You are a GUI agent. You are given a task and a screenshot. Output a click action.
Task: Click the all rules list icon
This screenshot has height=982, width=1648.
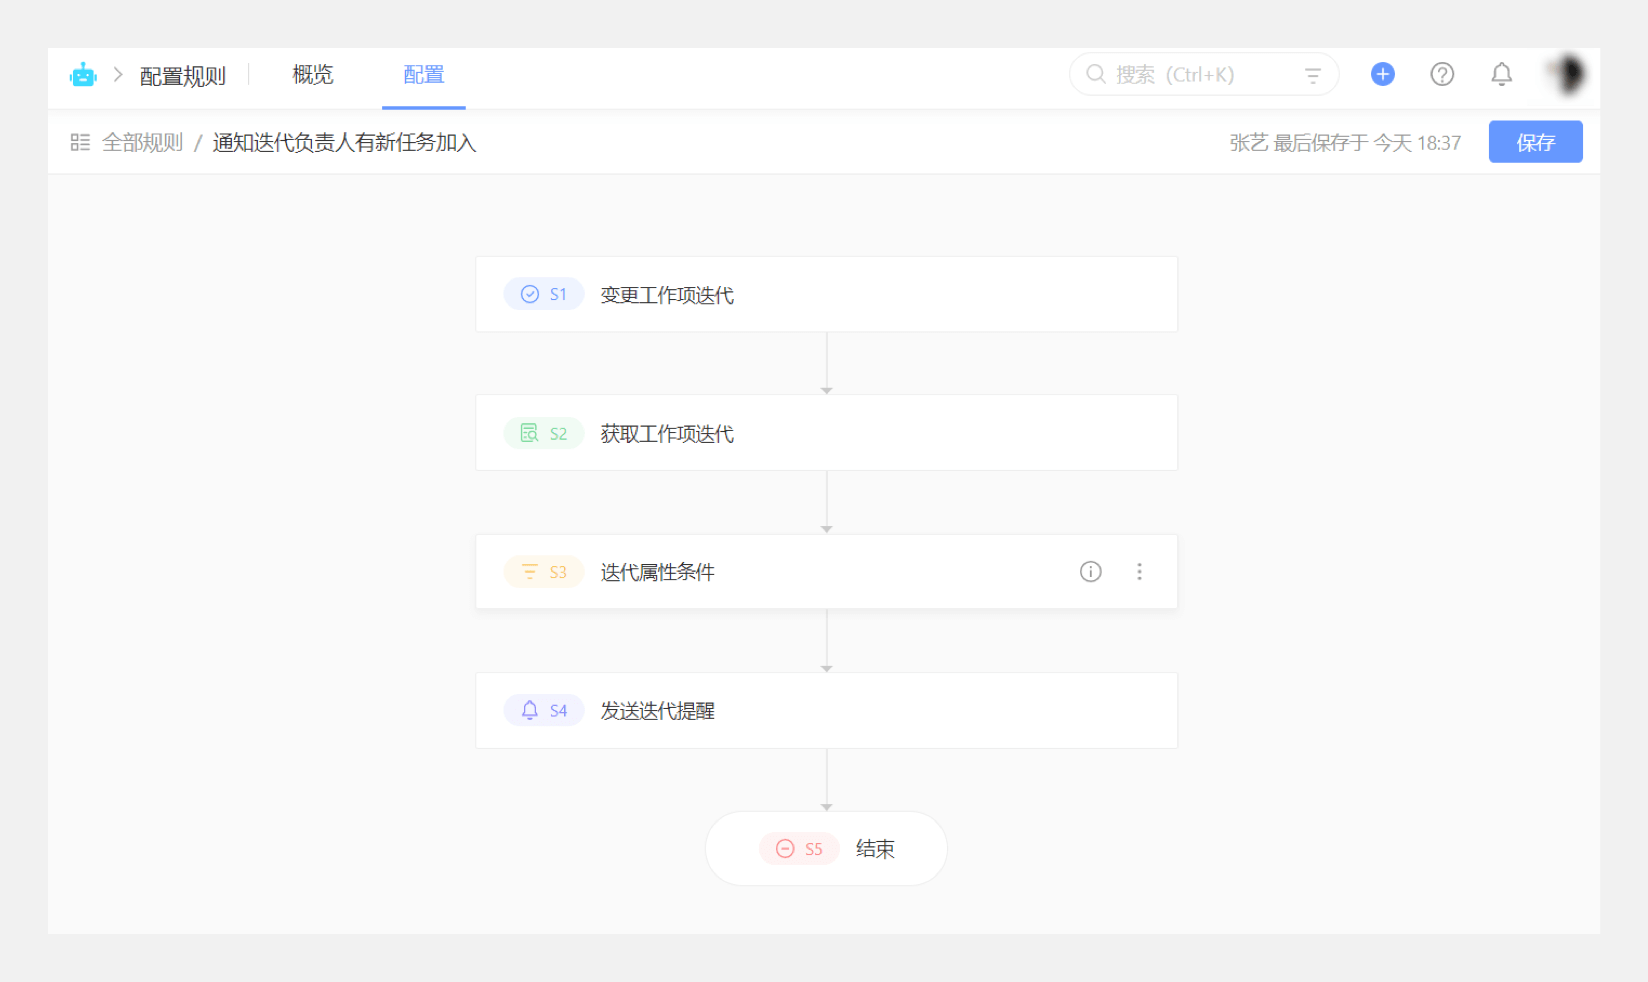(80, 143)
